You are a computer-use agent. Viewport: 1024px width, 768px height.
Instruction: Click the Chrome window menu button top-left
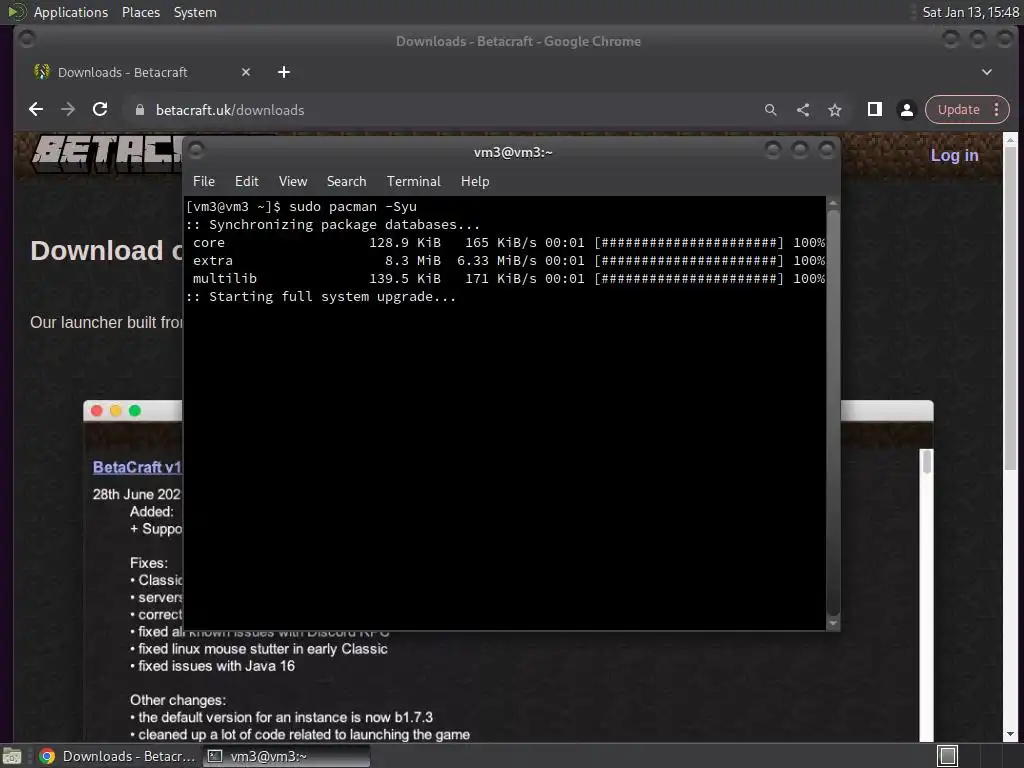click(27, 39)
